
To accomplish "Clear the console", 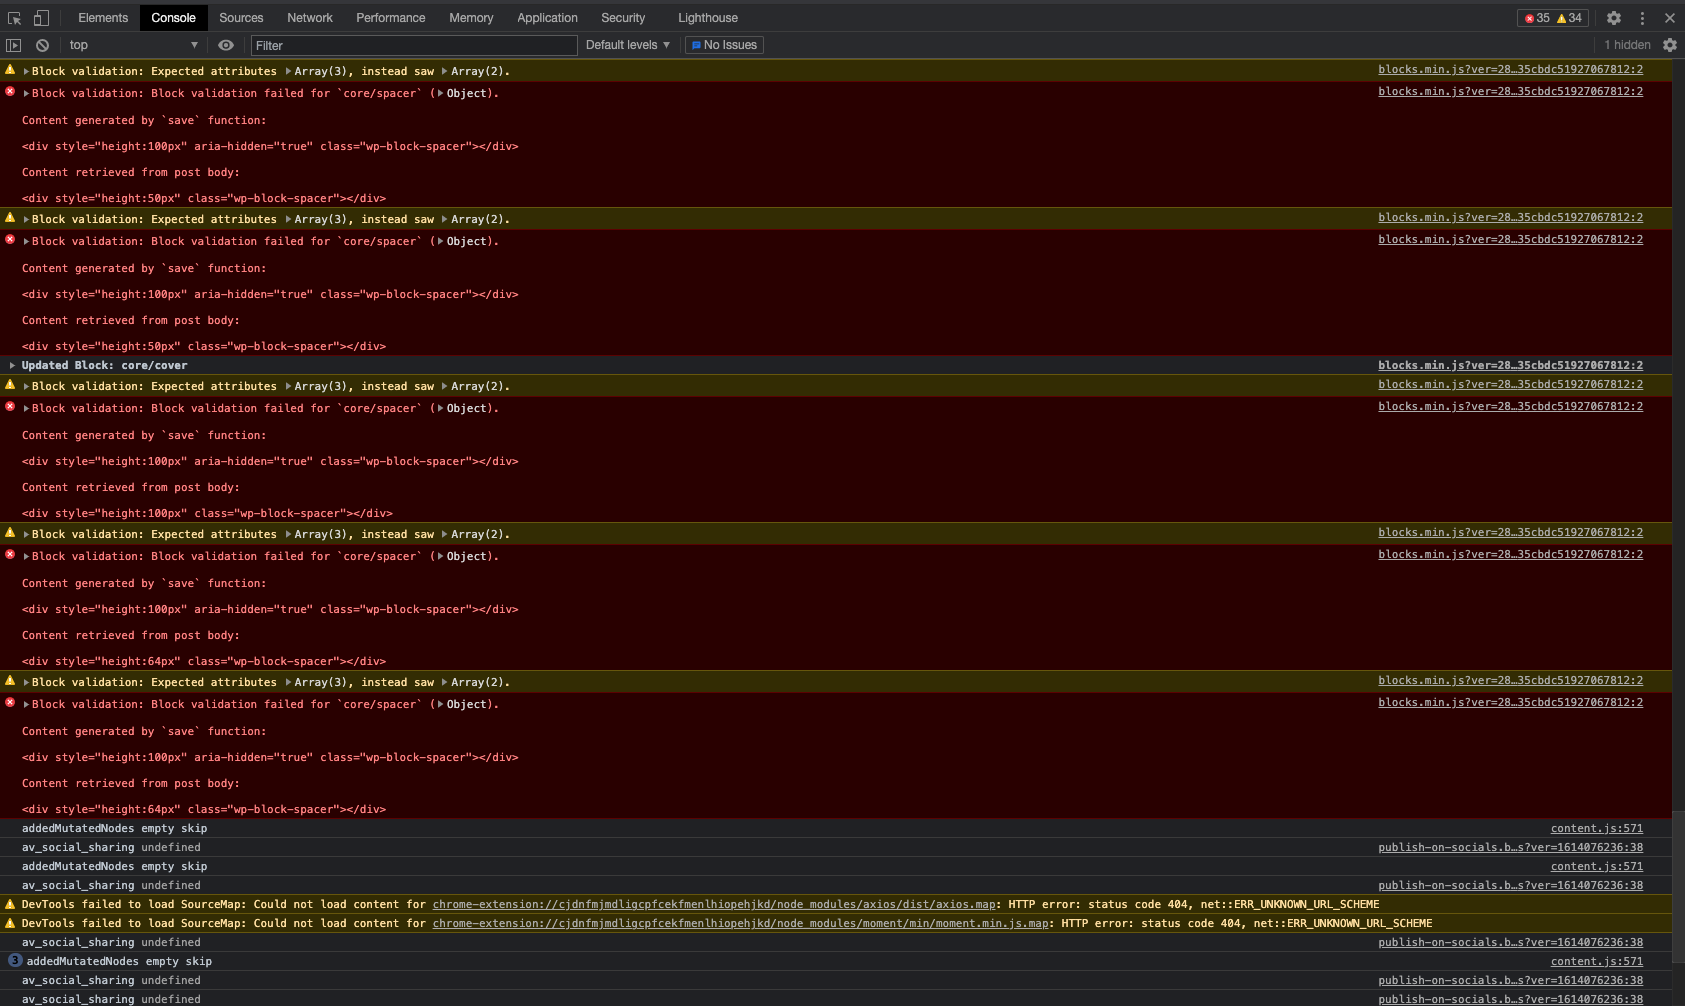I will point(42,45).
